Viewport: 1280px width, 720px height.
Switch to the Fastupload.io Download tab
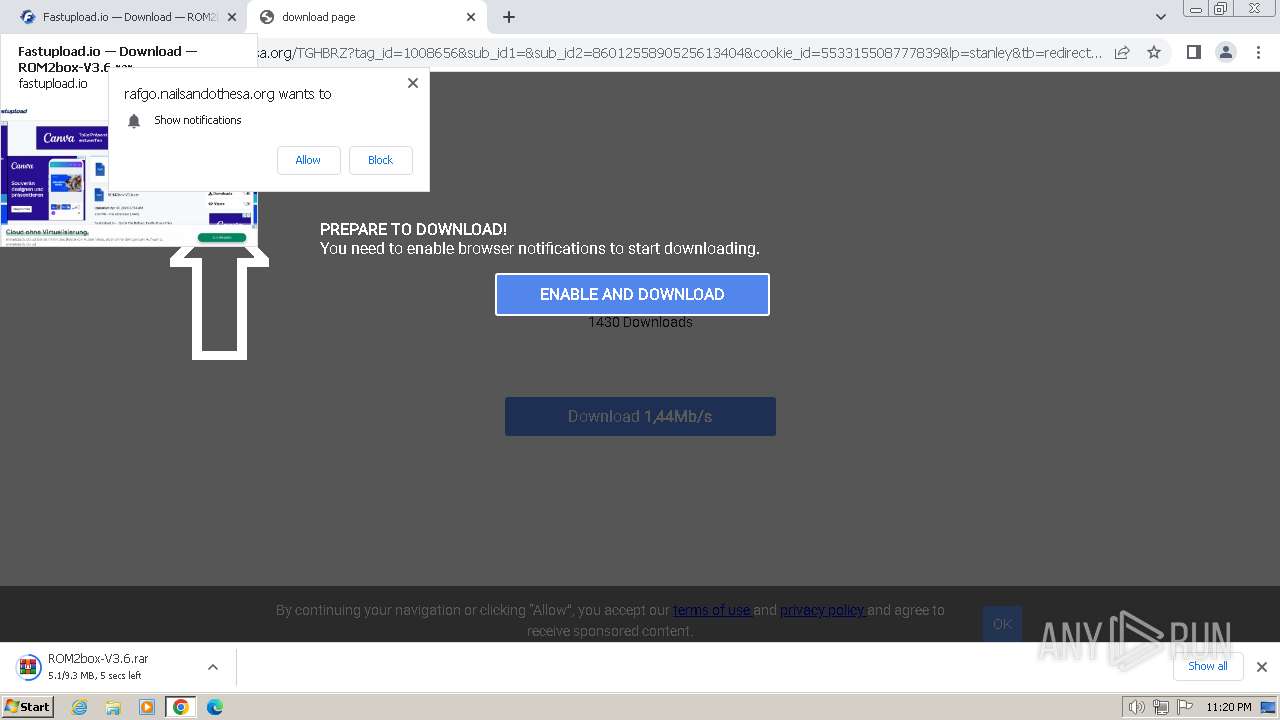point(124,17)
